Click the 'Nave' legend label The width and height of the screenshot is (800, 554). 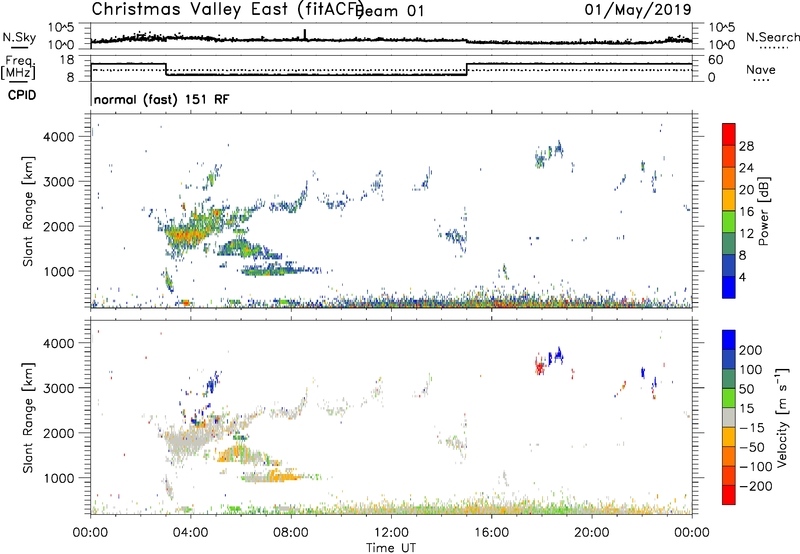coord(760,69)
